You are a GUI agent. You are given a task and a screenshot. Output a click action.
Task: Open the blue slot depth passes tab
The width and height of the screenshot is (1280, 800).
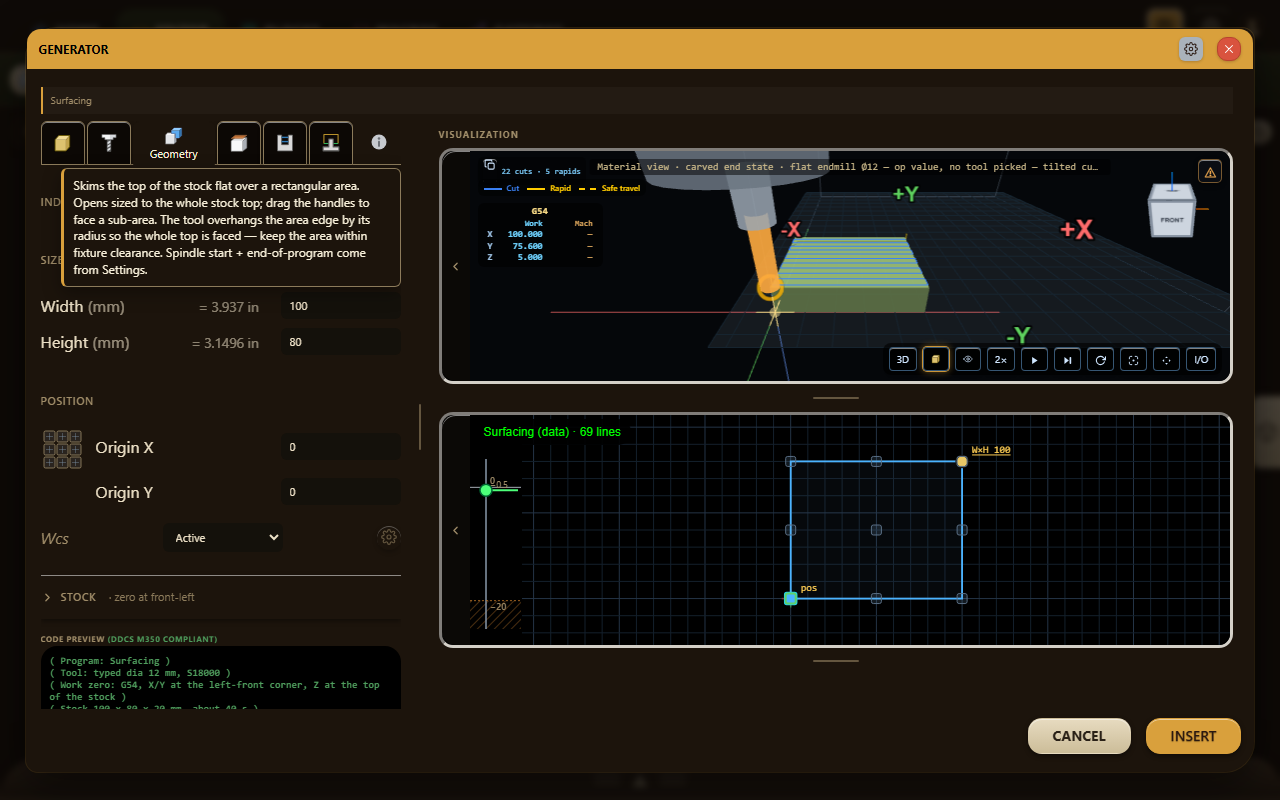(x=285, y=143)
